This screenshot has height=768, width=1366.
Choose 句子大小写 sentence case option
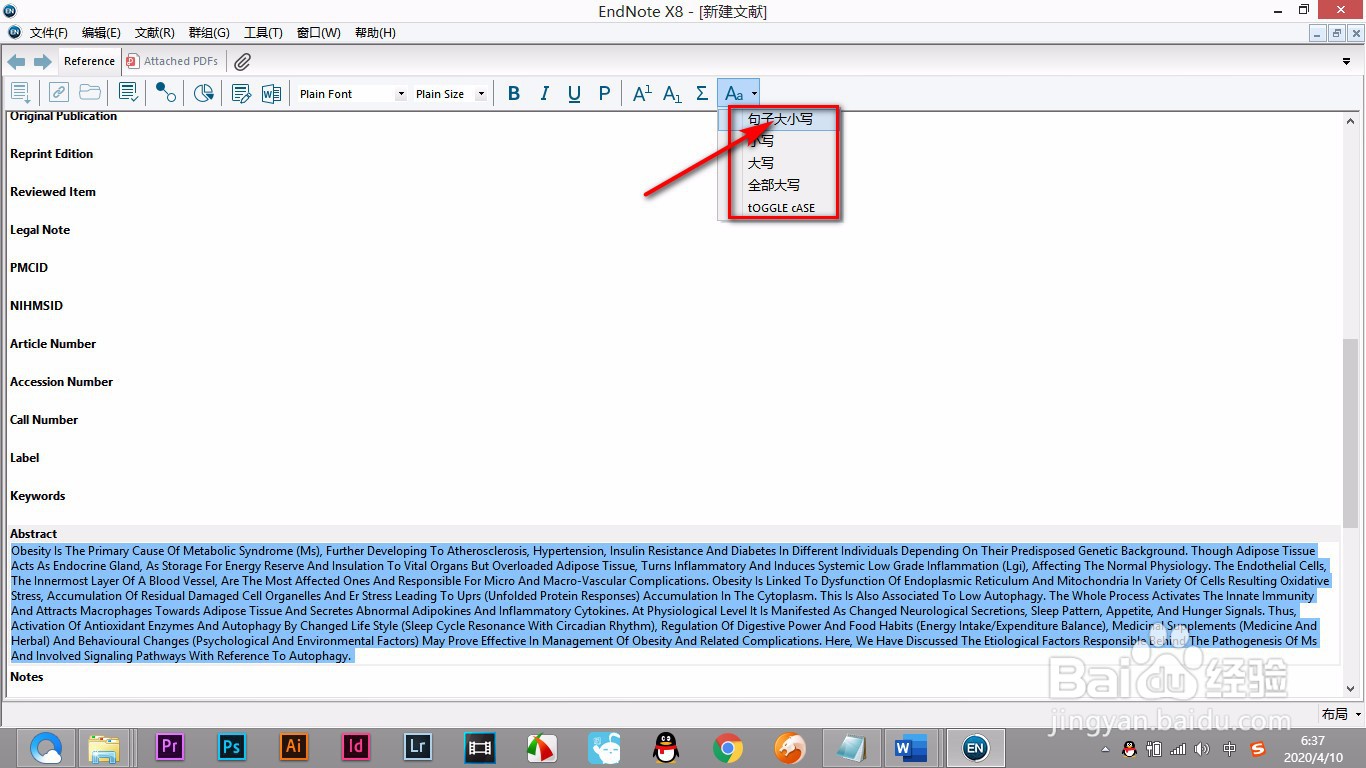click(x=781, y=119)
